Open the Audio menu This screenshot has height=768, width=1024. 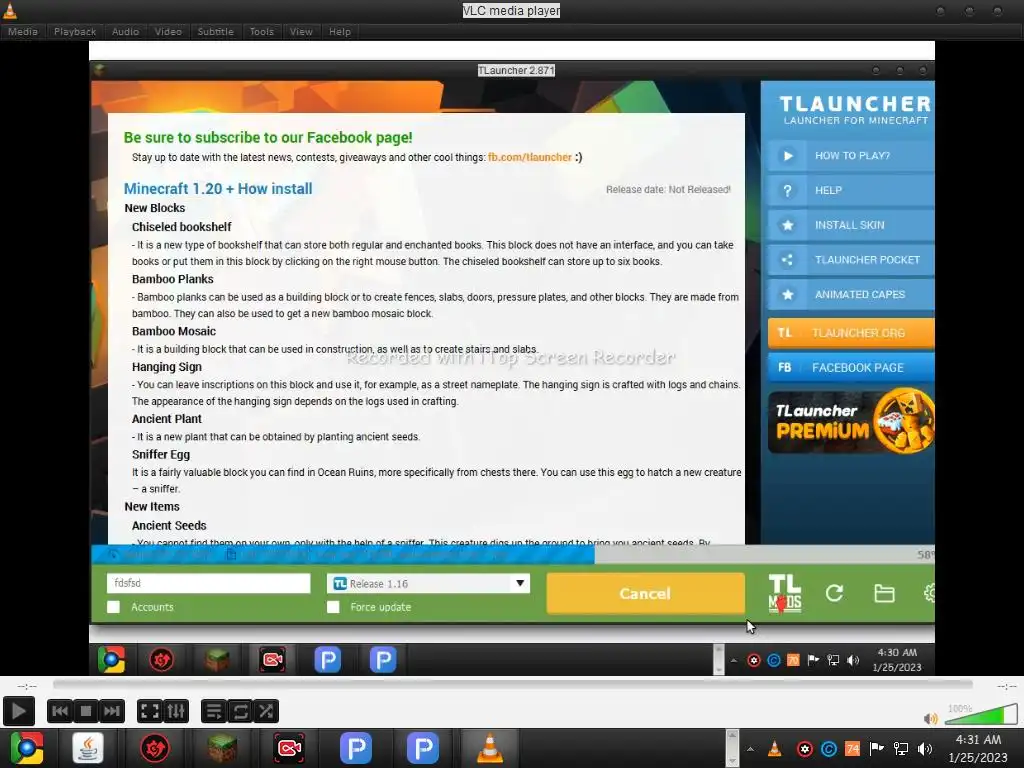tap(125, 31)
